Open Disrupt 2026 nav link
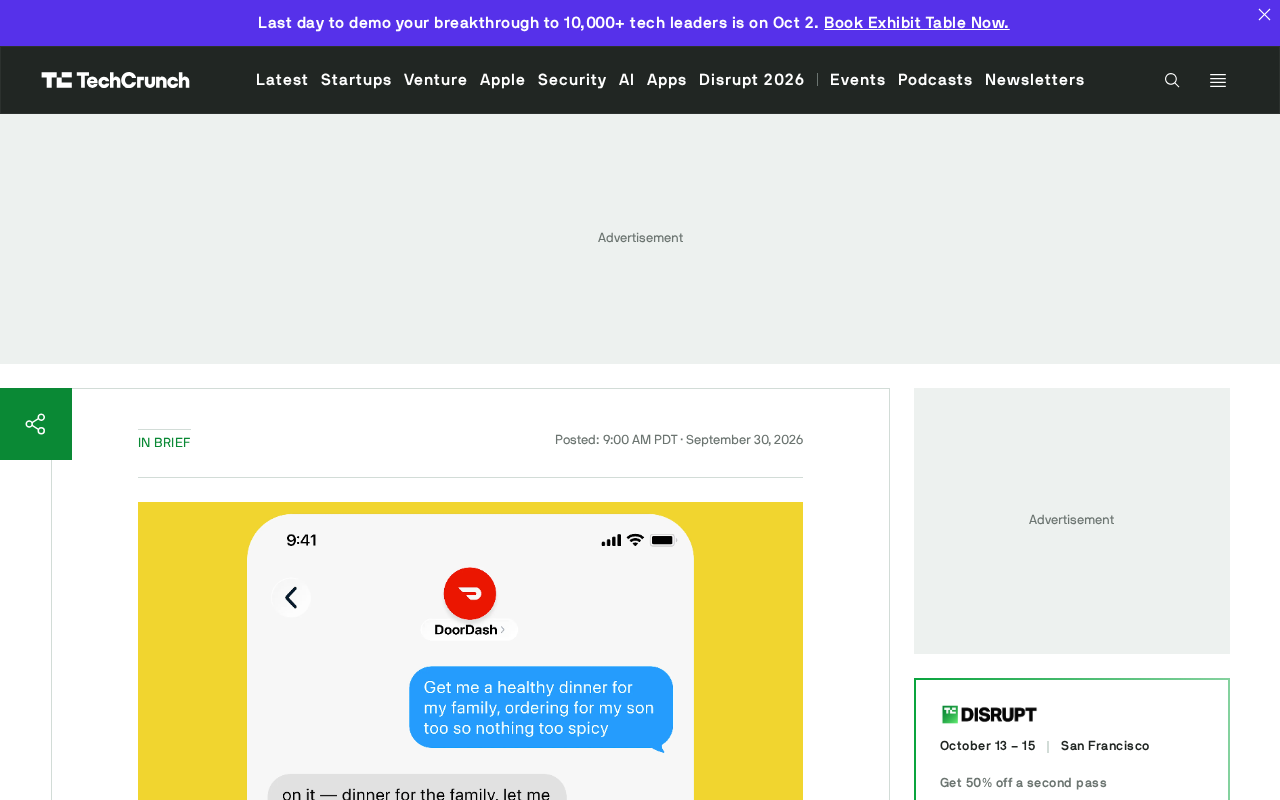This screenshot has height=800, width=1280. pyautogui.click(x=752, y=80)
